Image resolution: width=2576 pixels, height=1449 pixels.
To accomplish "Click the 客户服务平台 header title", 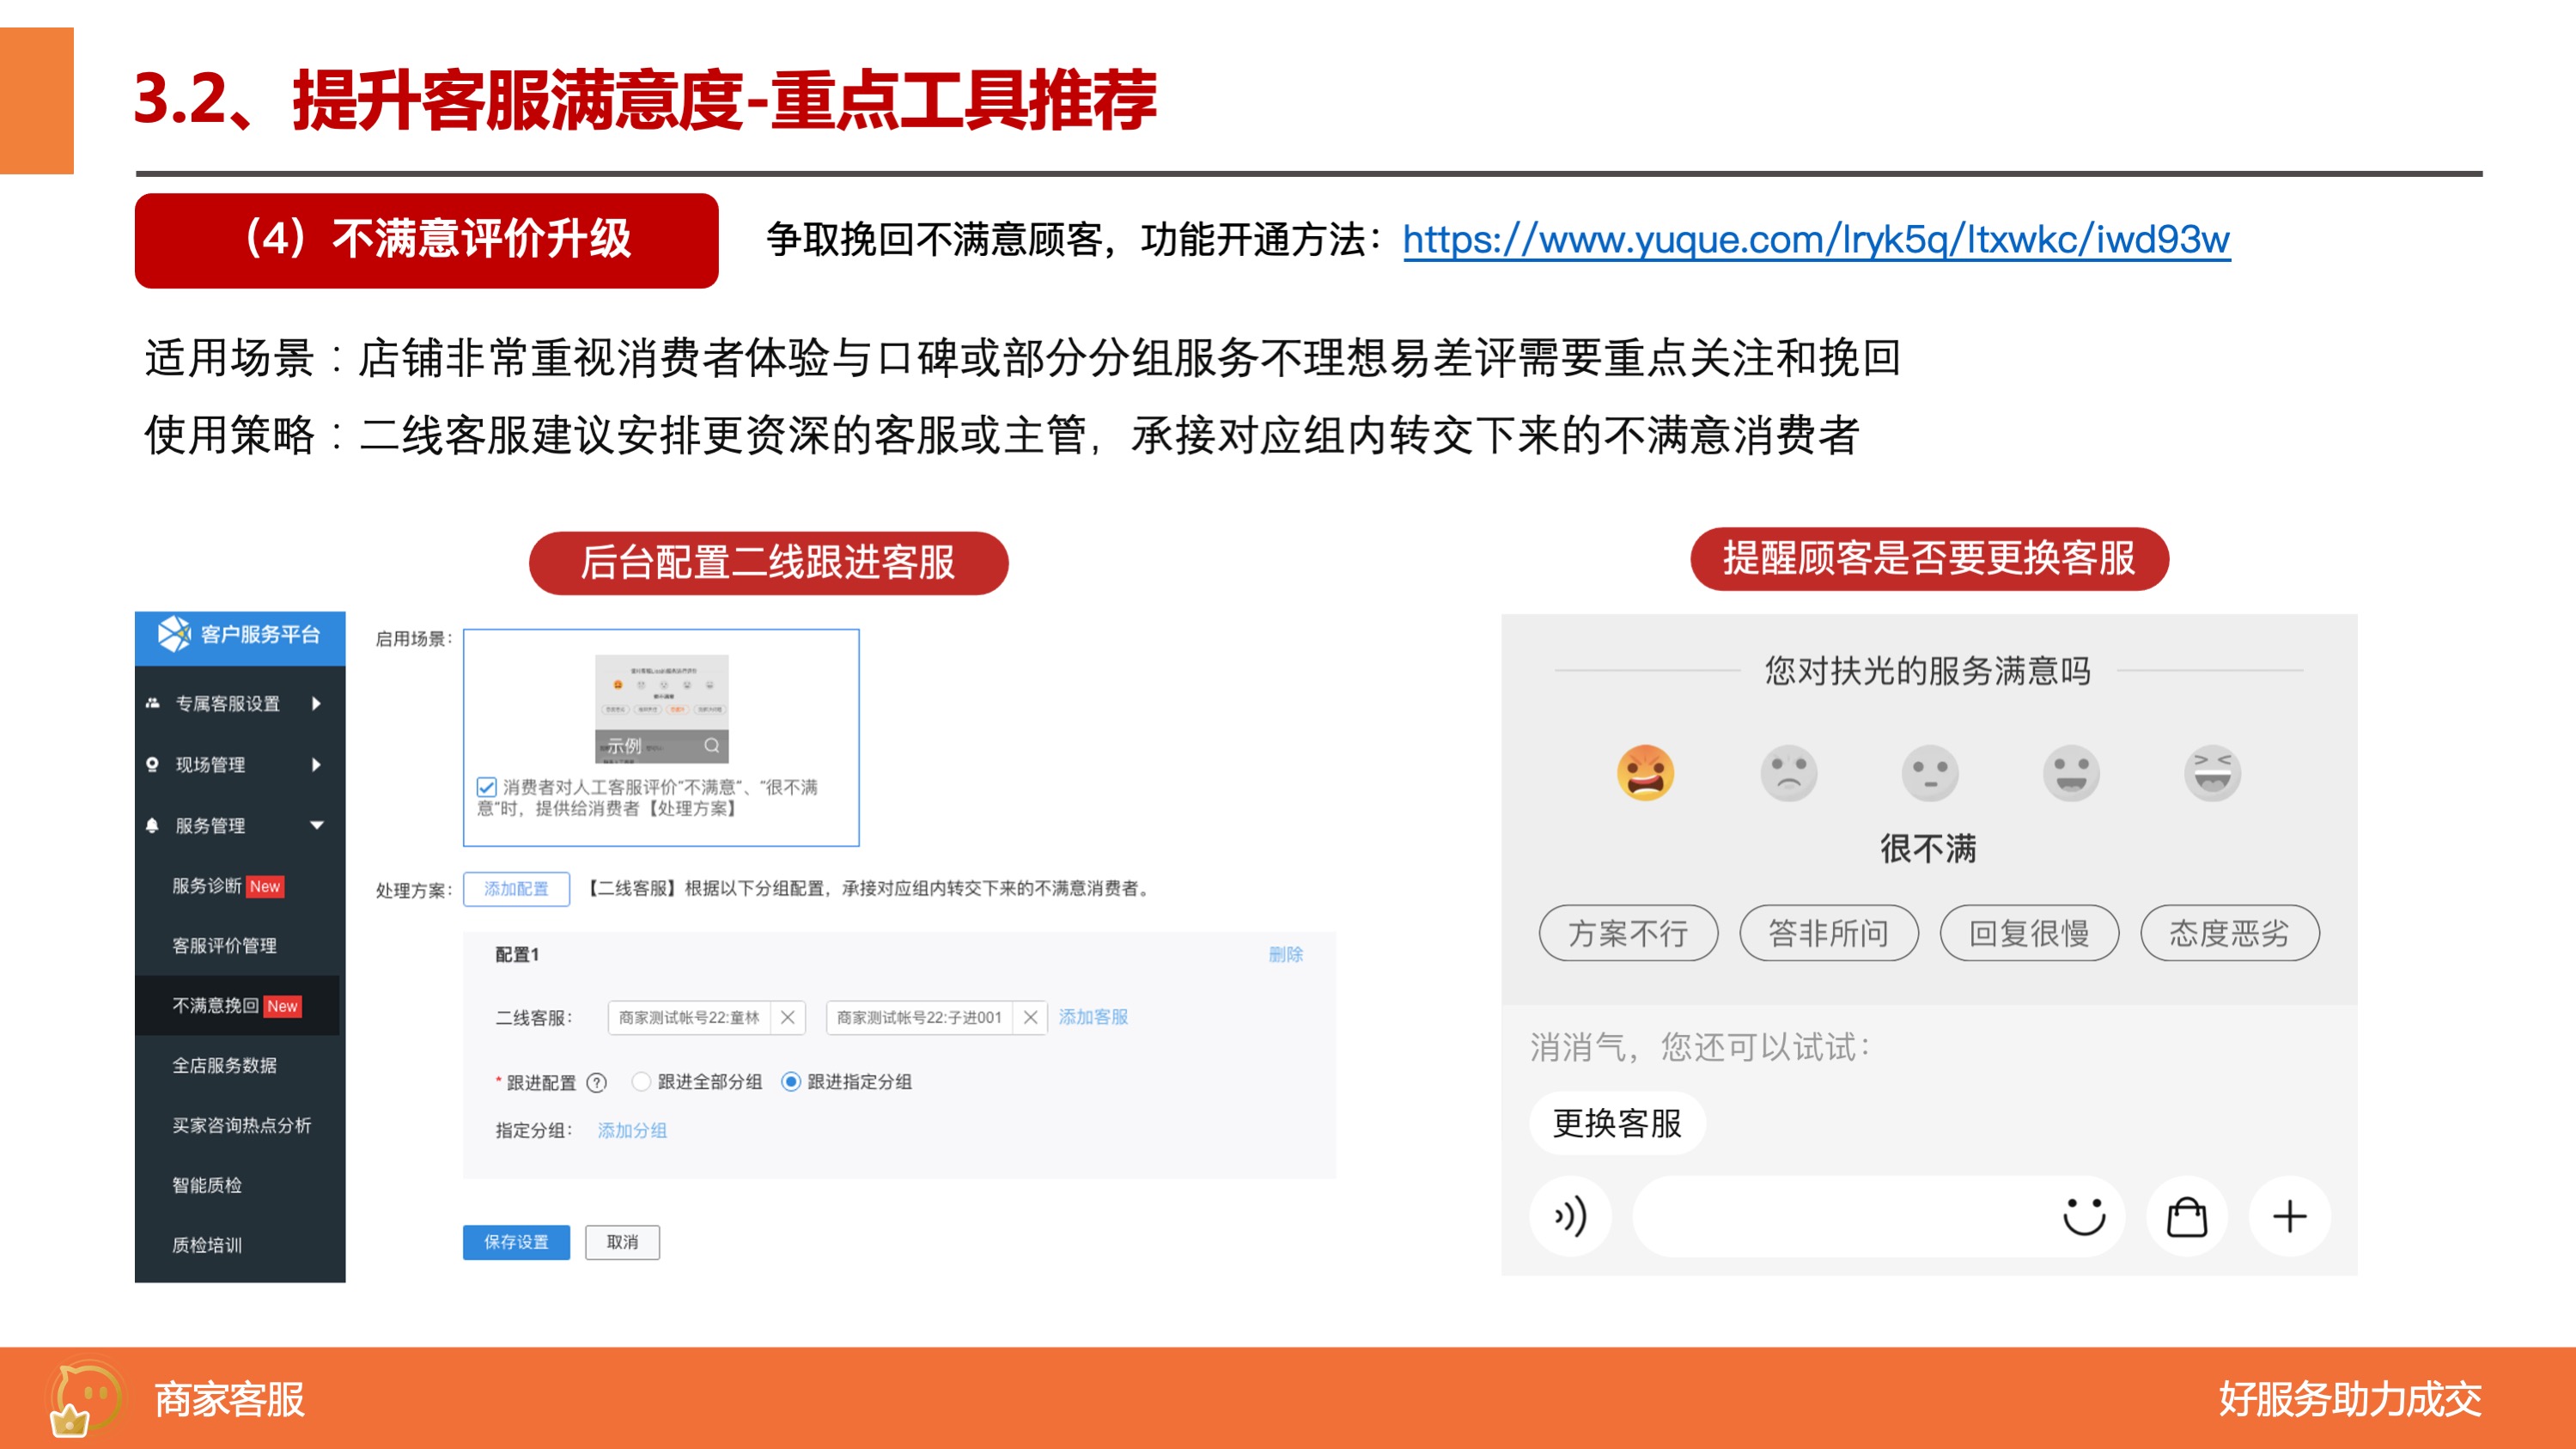I will (260, 634).
